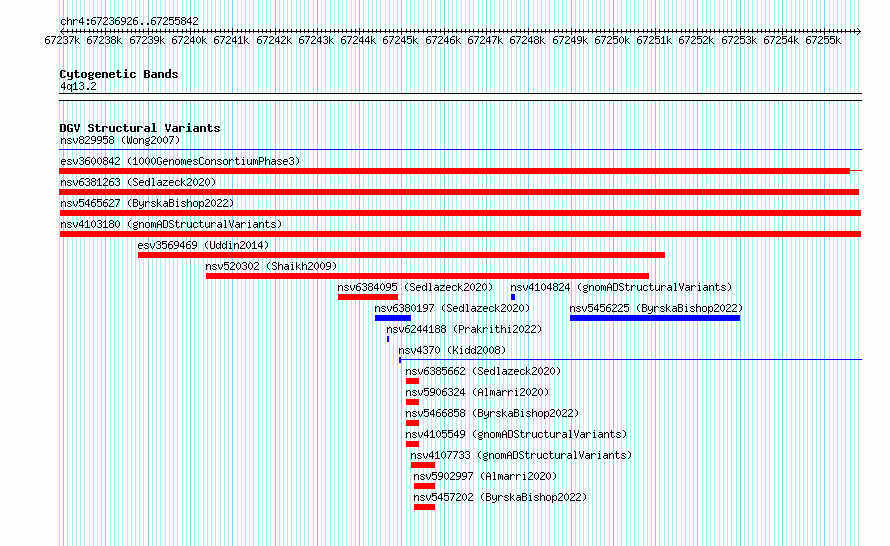The image size is (890, 546).
Task: Open variant label nsv520302 (Shaikh2009)
Action: pos(271,266)
